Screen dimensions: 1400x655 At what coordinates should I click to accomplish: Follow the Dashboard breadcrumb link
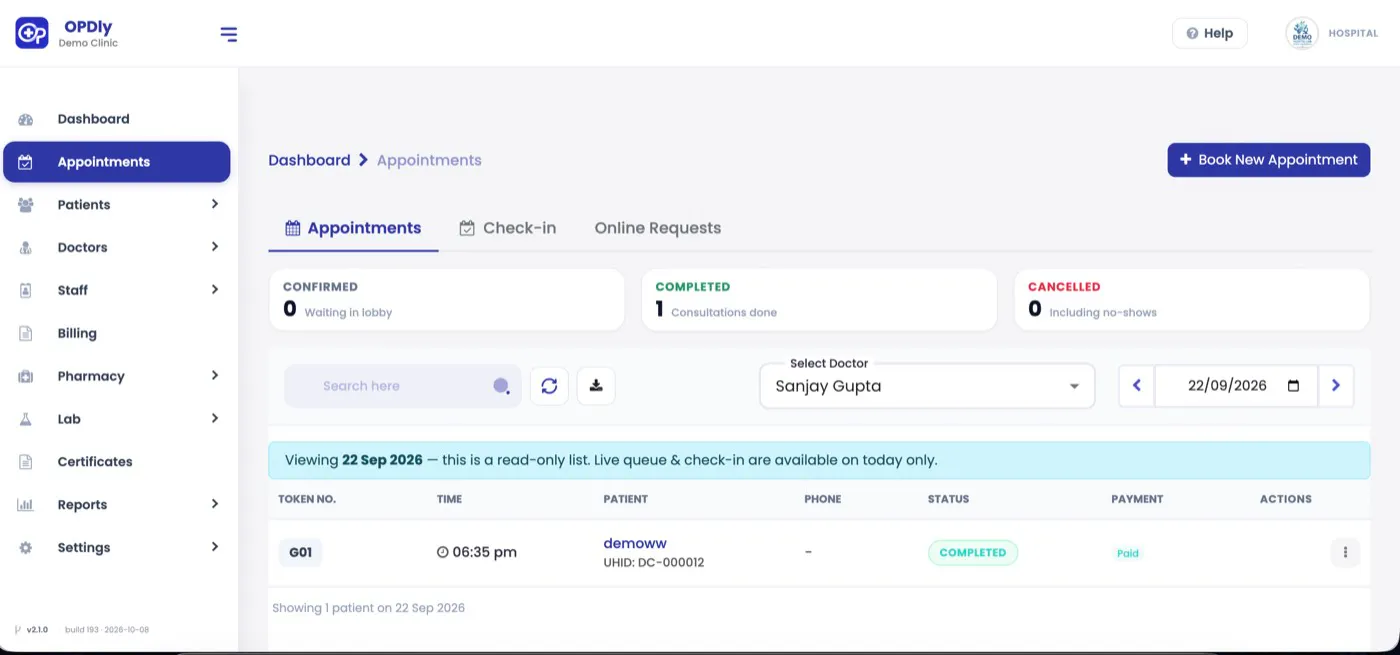tap(309, 160)
